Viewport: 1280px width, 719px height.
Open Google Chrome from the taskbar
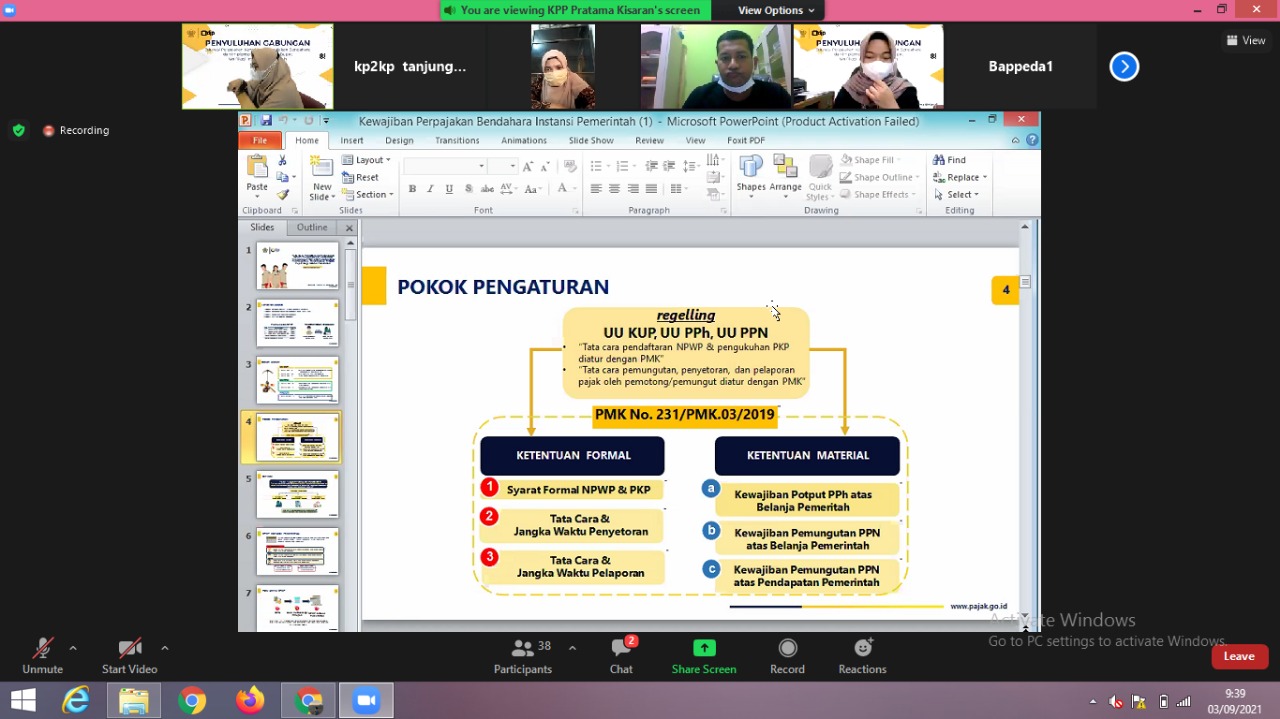click(192, 701)
